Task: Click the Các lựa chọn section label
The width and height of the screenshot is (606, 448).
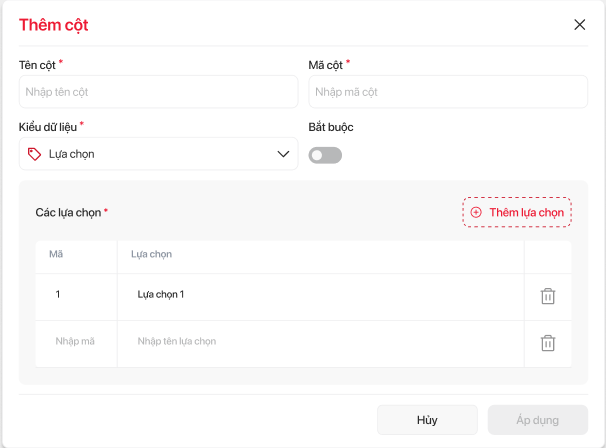Action: click(68, 213)
